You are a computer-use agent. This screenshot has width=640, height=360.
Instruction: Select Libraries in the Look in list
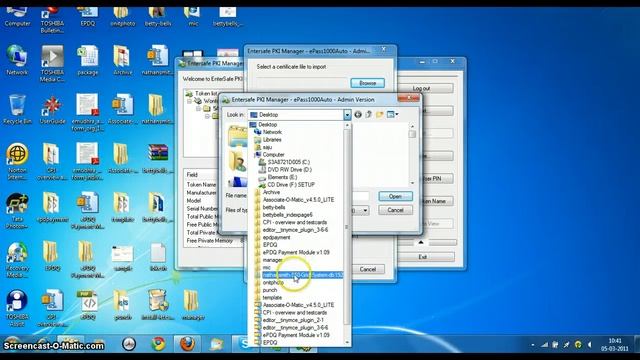pos(272,140)
